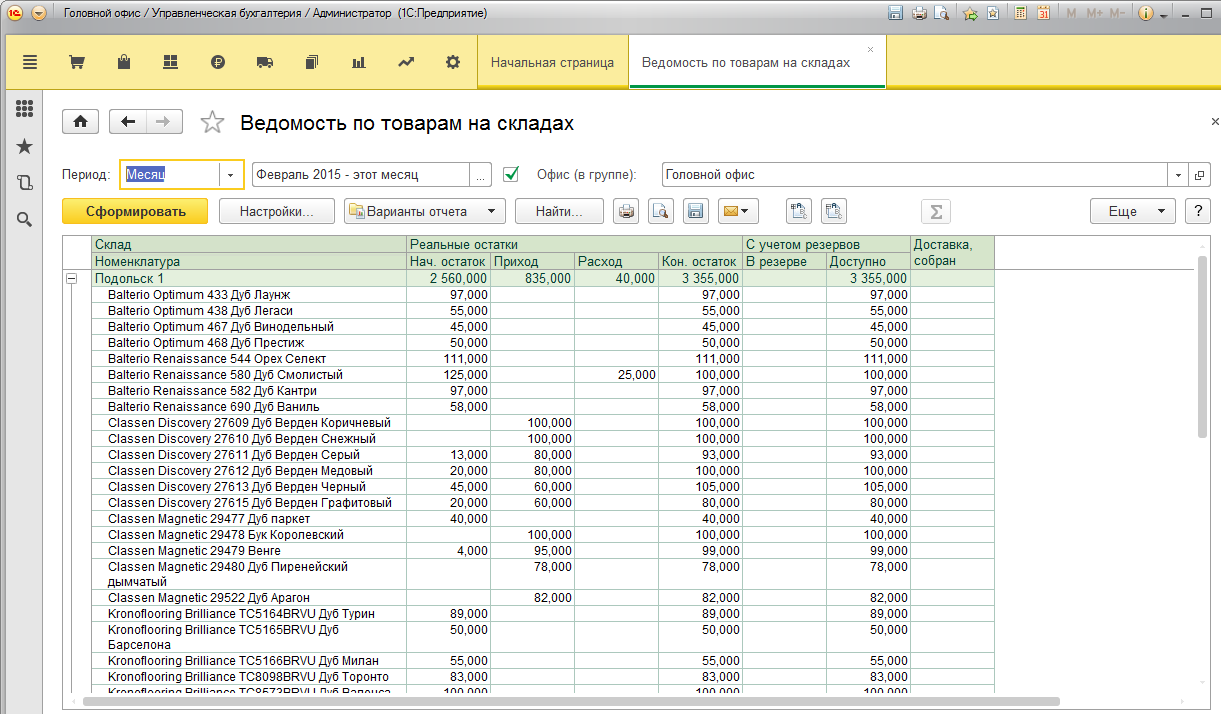Open the warehouse grid section icon
This screenshot has width=1221, height=714.
pyautogui.click(x=170, y=62)
